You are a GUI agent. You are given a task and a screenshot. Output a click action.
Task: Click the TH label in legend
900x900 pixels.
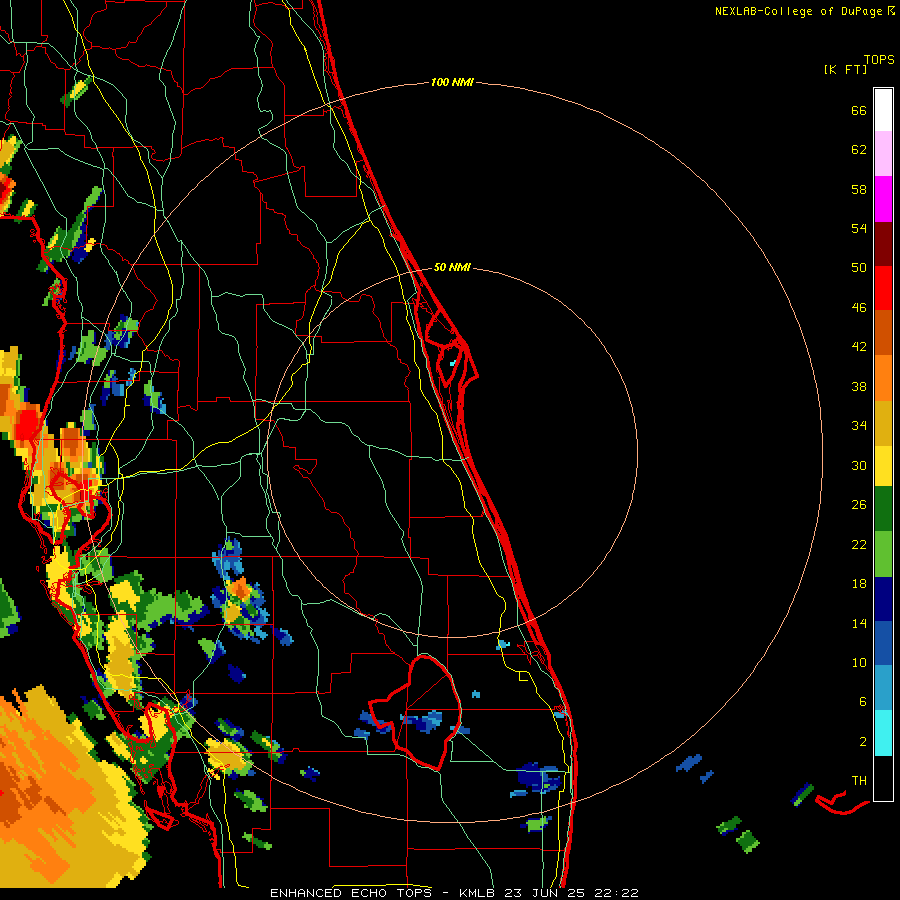point(859,781)
